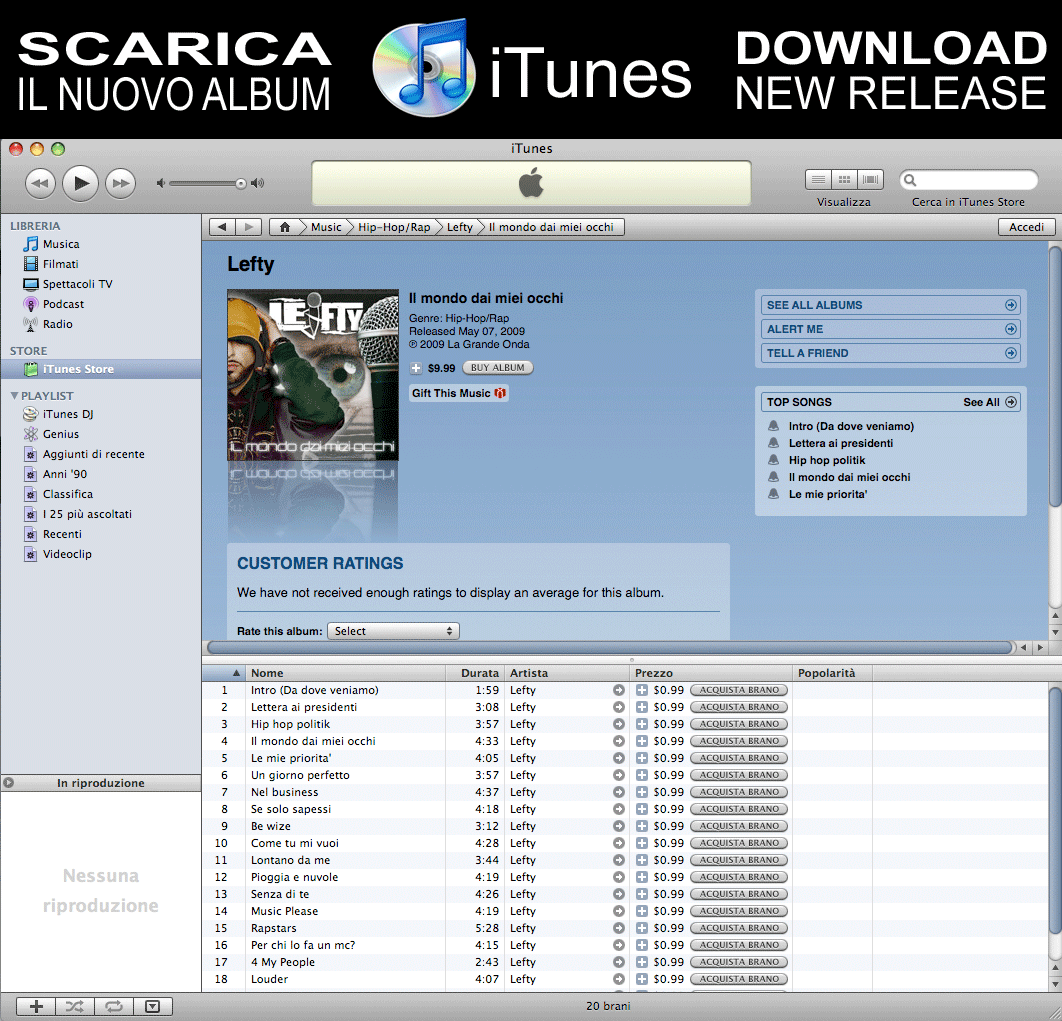Open the Lefty breadcrumb

[x=459, y=227]
